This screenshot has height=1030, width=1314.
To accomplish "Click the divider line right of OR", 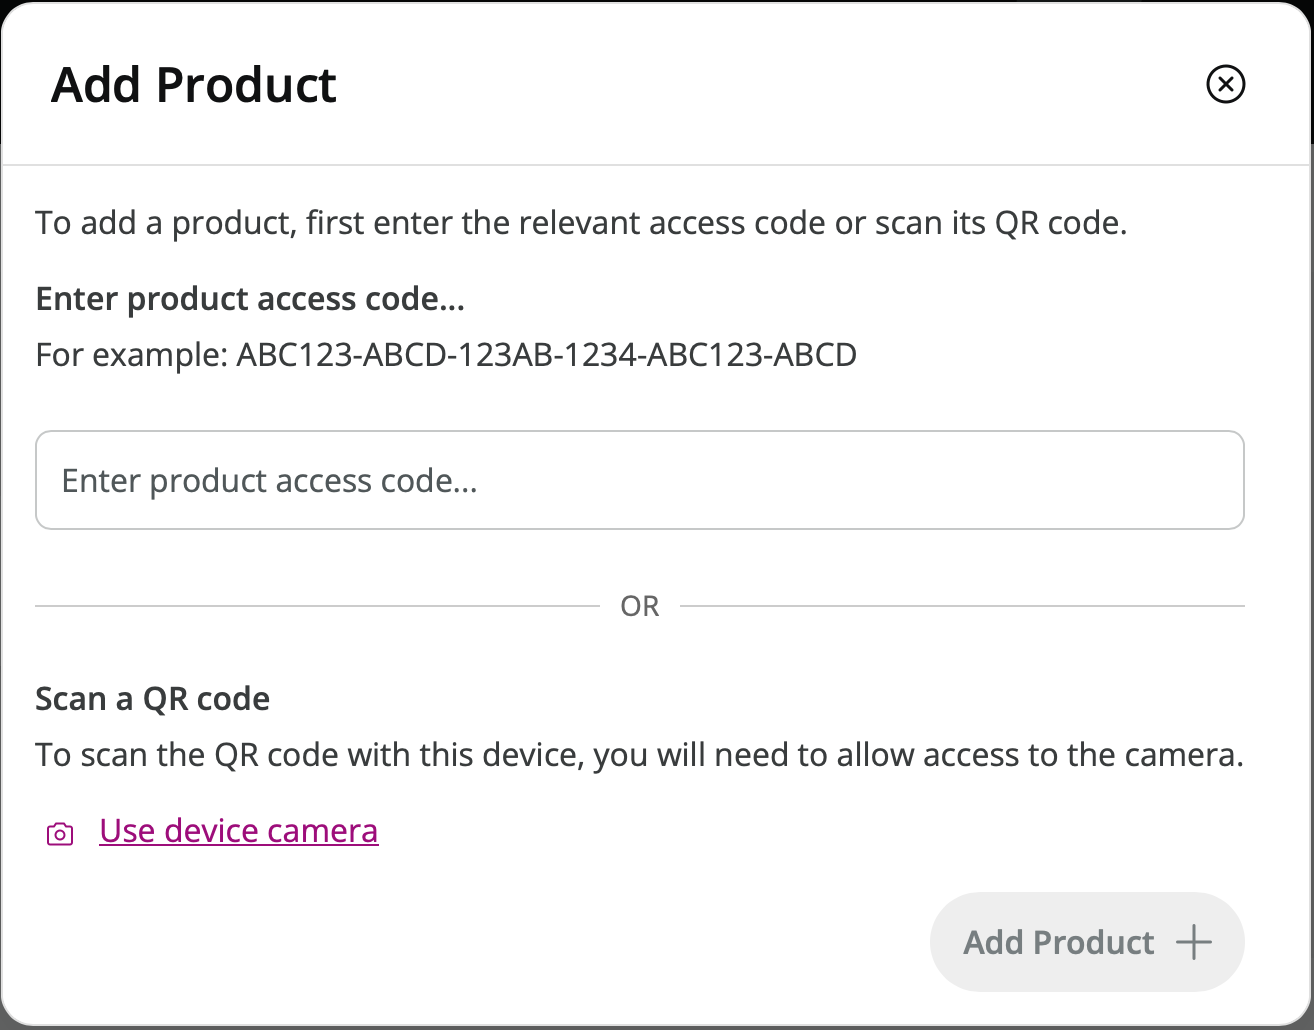I will [962, 606].
